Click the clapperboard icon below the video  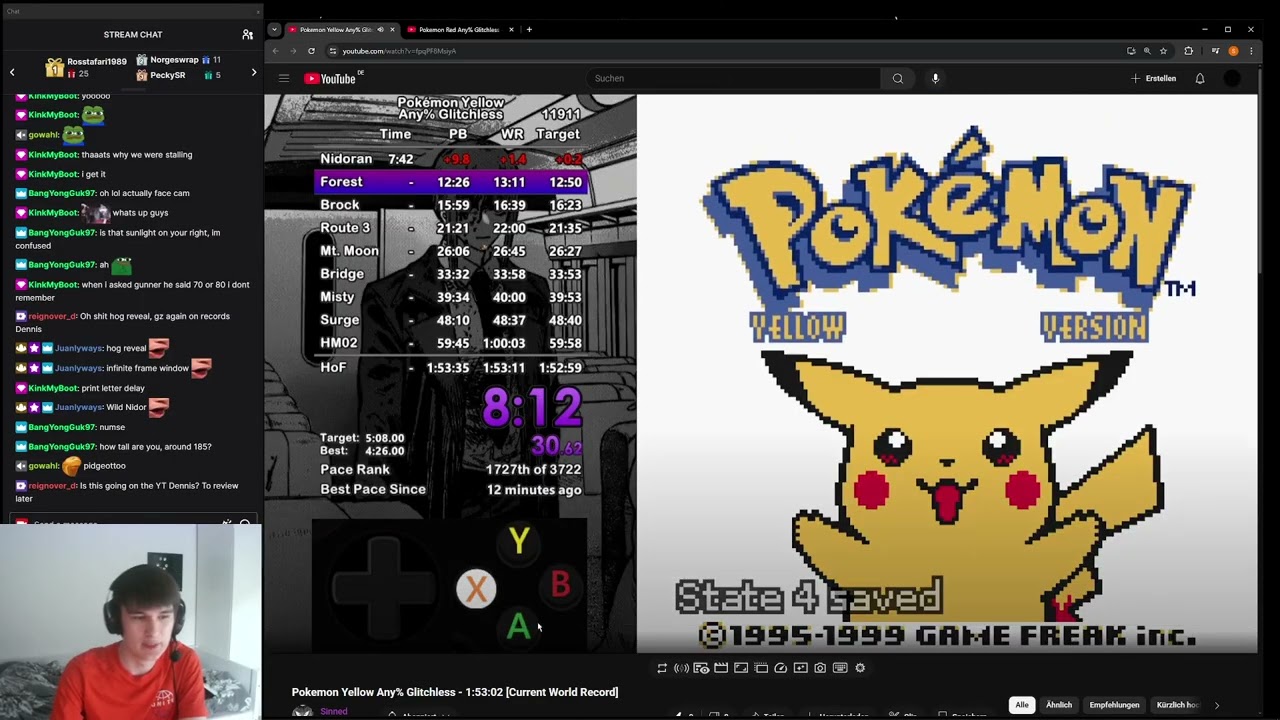[x=721, y=668]
